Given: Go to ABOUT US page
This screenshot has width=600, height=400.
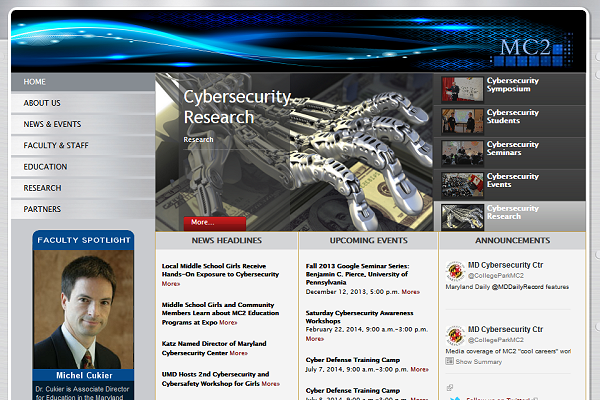Looking at the screenshot, I should point(83,103).
